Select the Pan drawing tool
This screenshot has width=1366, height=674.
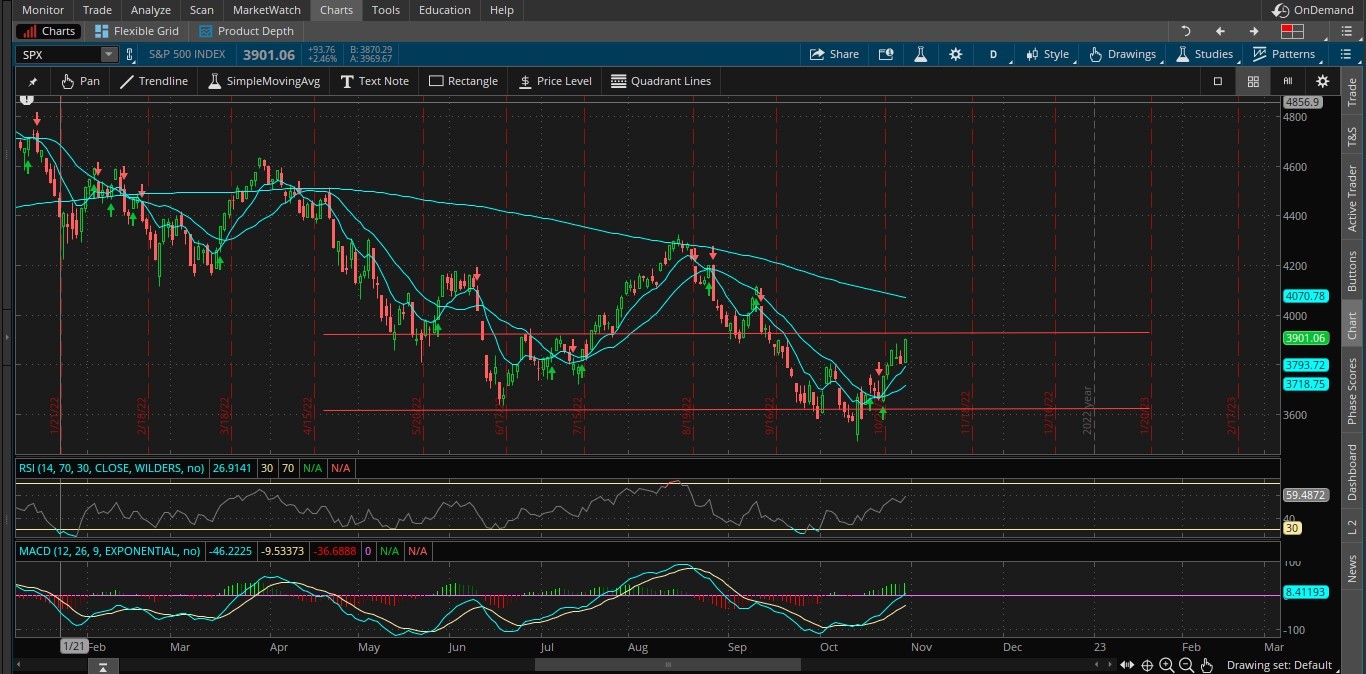click(x=80, y=81)
